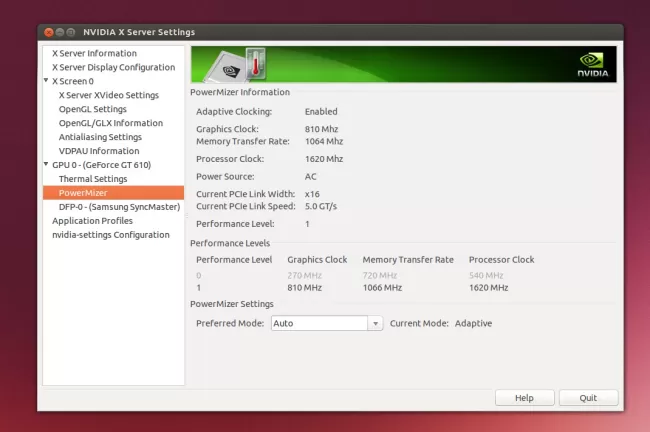Open the Preferred Mode dropdown
The image size is (650, 432).
(327, 323)
